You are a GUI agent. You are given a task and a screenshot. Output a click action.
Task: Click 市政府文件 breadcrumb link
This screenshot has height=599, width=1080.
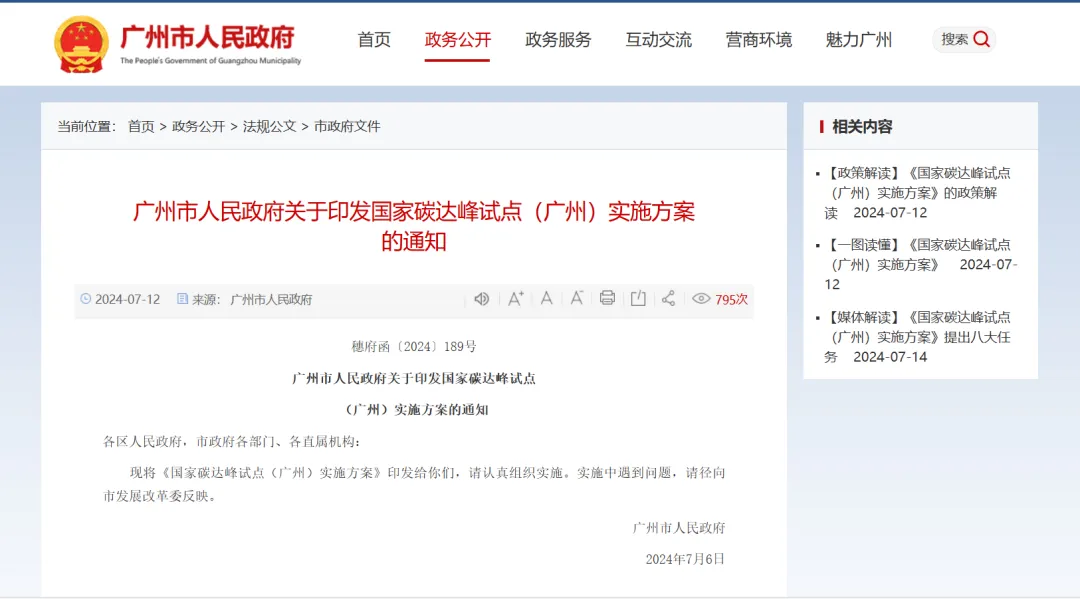tap(347, 126)
